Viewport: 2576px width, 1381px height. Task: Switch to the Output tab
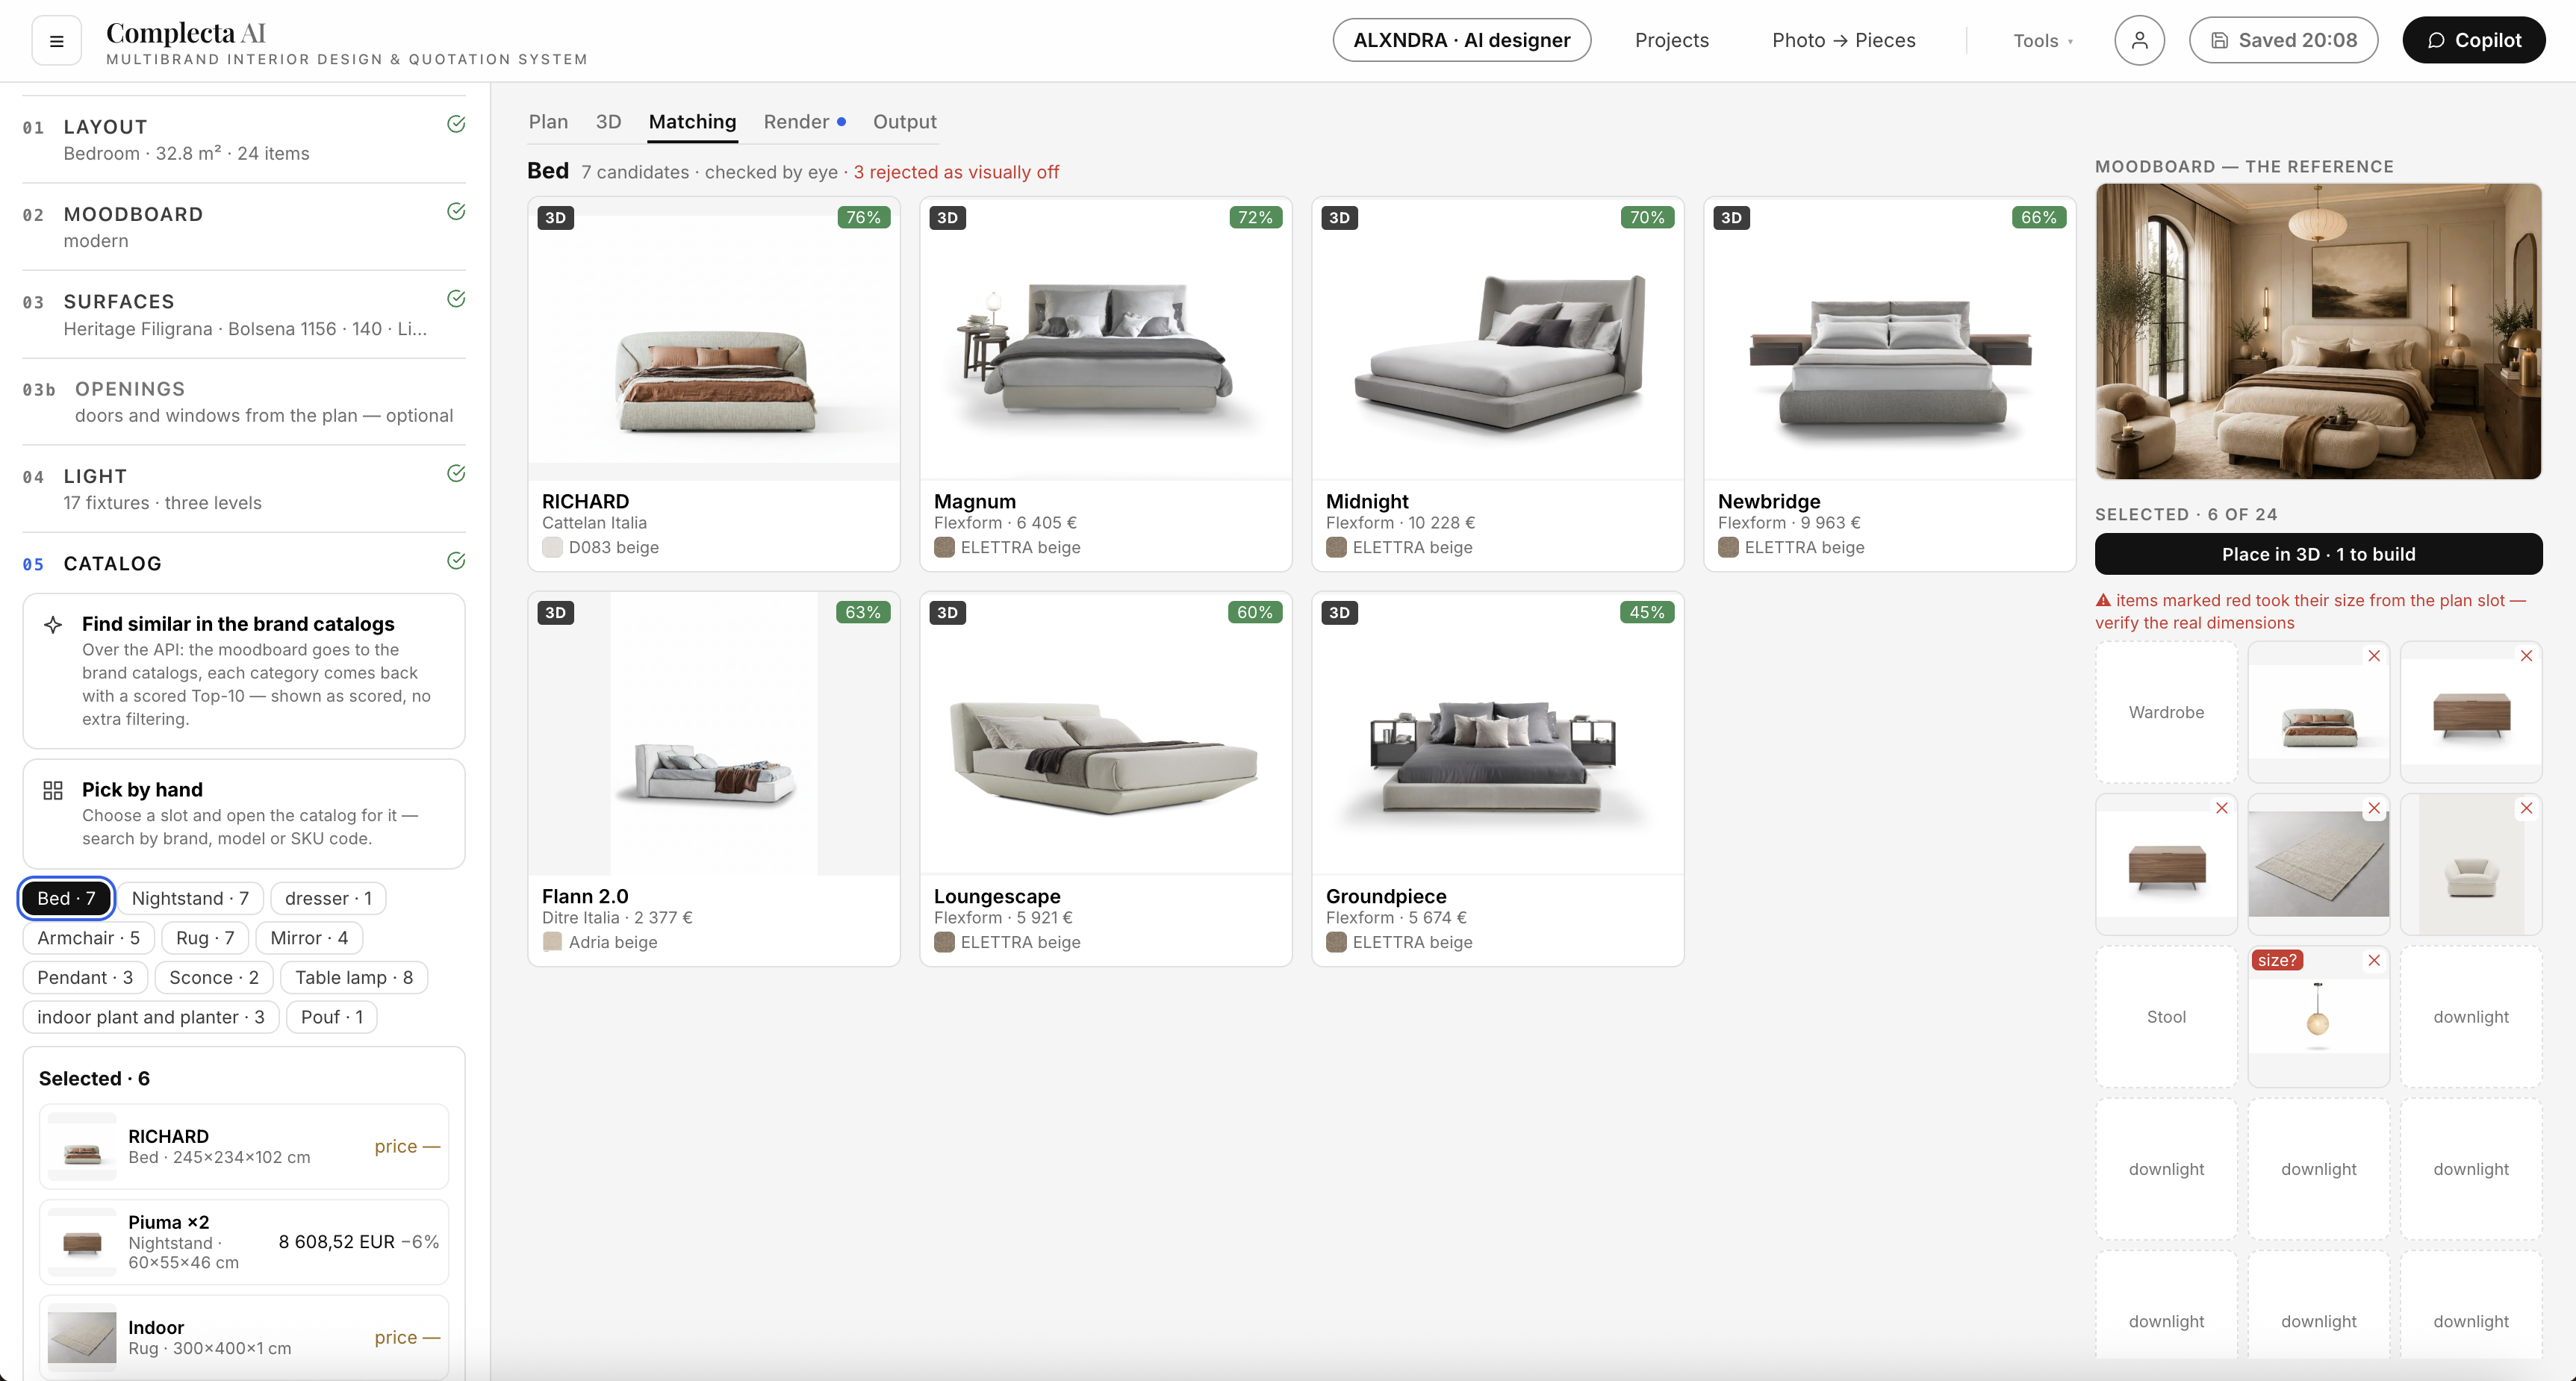[x=904, y=122]
